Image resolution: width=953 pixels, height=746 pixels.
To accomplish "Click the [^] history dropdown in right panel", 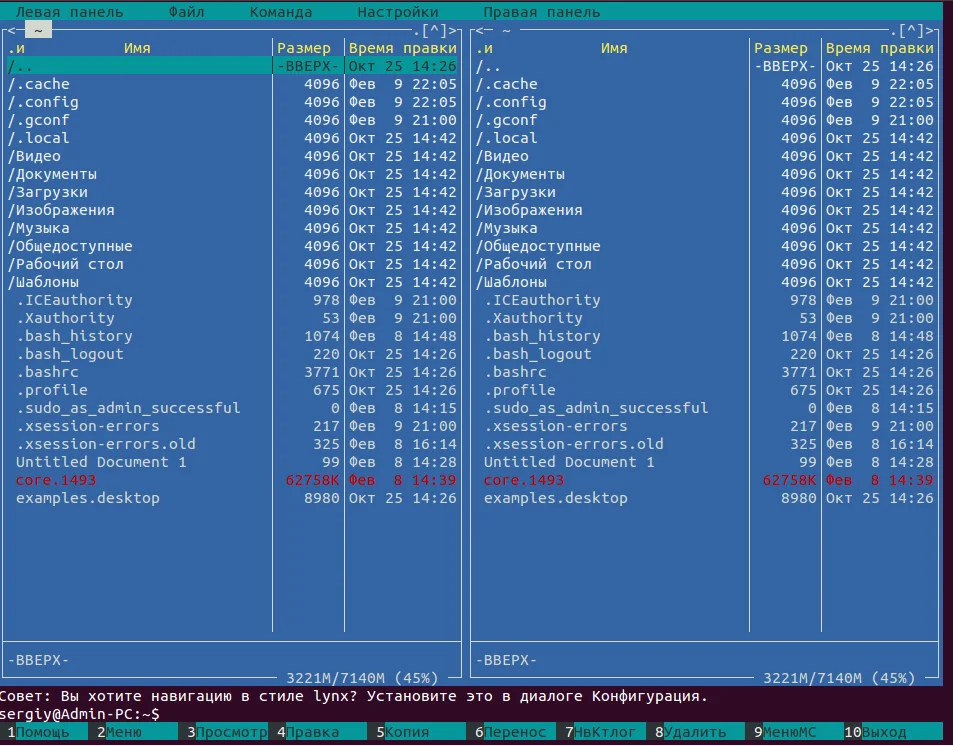I will point(911,31).
